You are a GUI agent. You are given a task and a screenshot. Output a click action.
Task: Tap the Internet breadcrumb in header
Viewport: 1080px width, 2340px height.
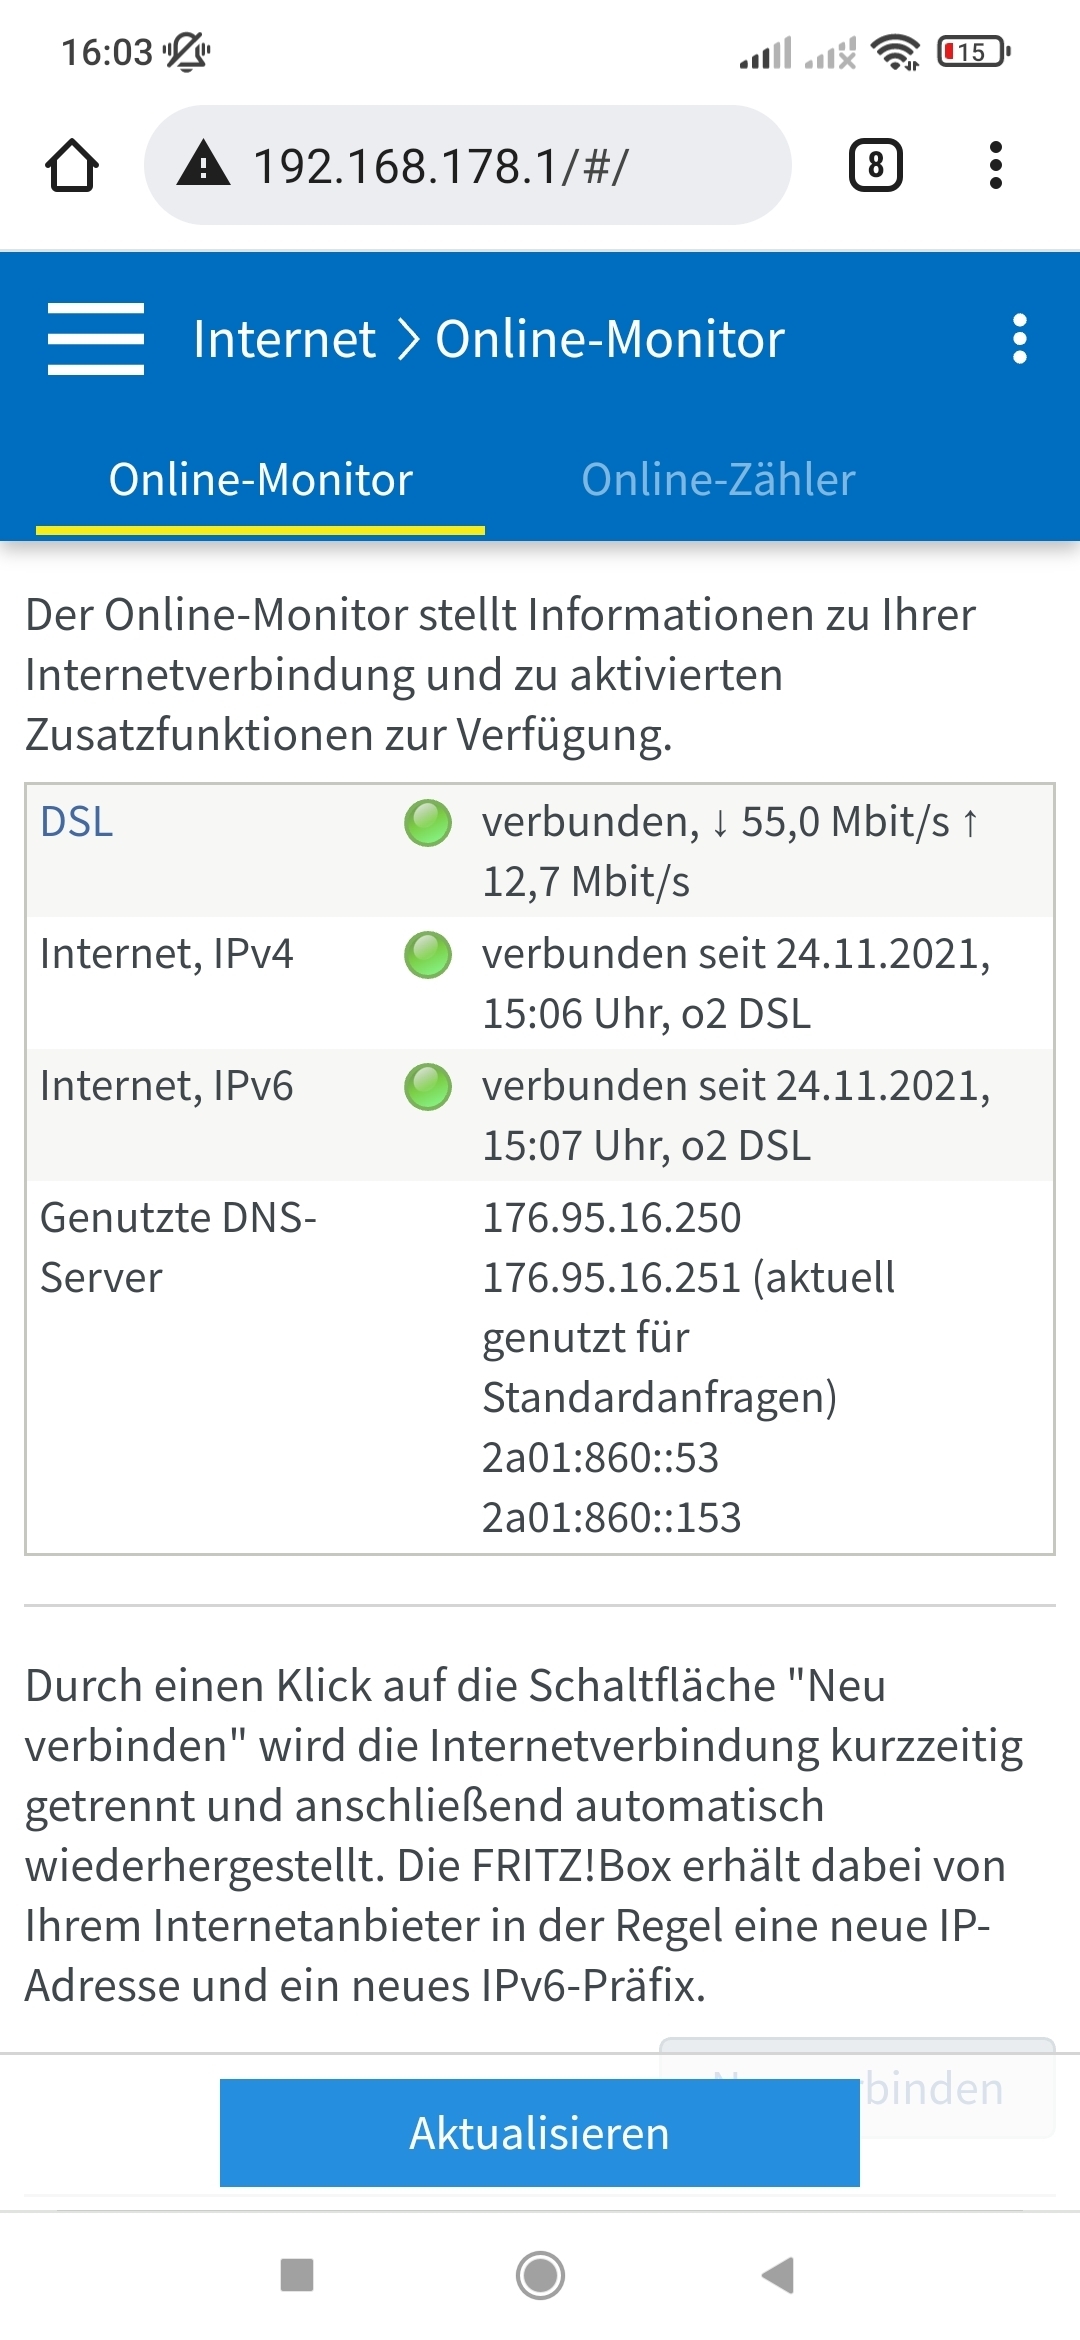pos(284,339)
